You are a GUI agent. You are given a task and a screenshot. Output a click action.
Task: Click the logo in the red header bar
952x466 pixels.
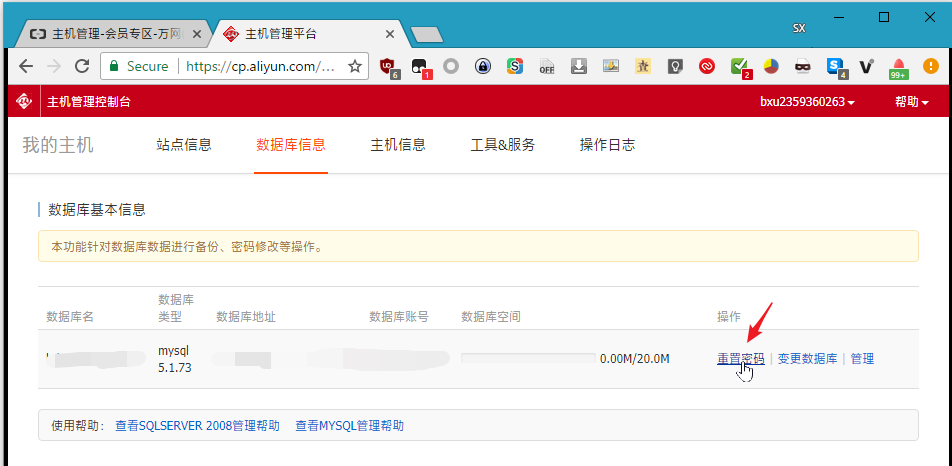click(x=24, y=102)
